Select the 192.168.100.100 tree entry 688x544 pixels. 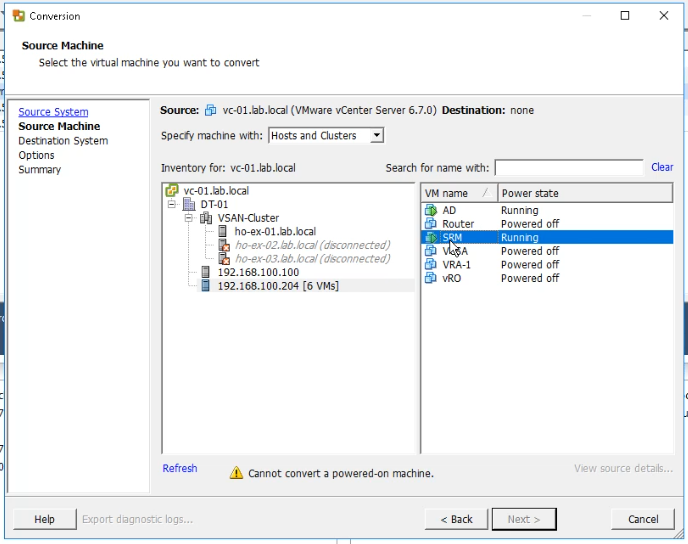(258, 272)
